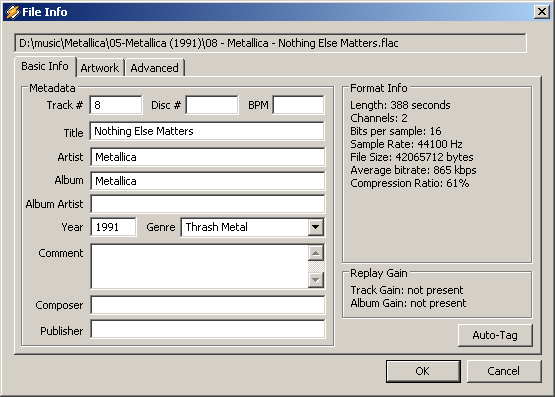Click the file path field at top

(x=270, y=43)
